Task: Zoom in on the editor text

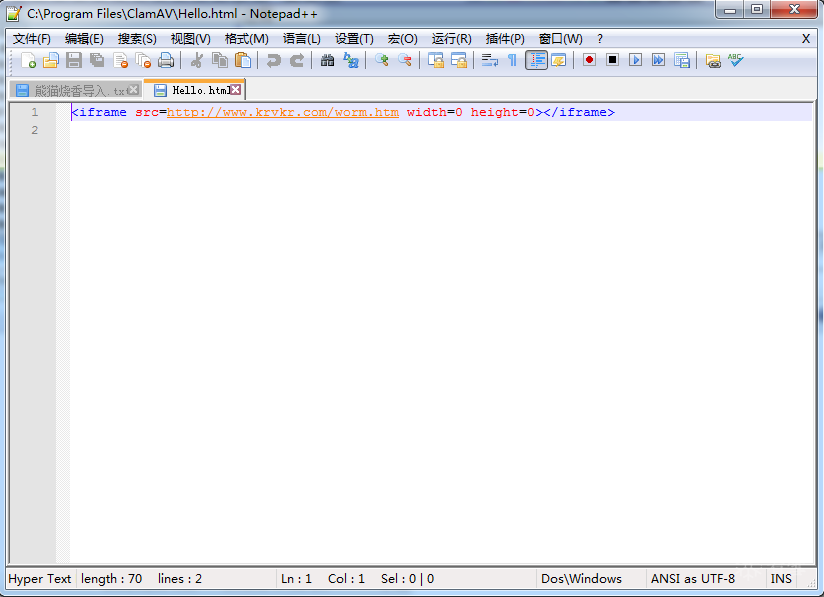Action: (x=382, y=60)
